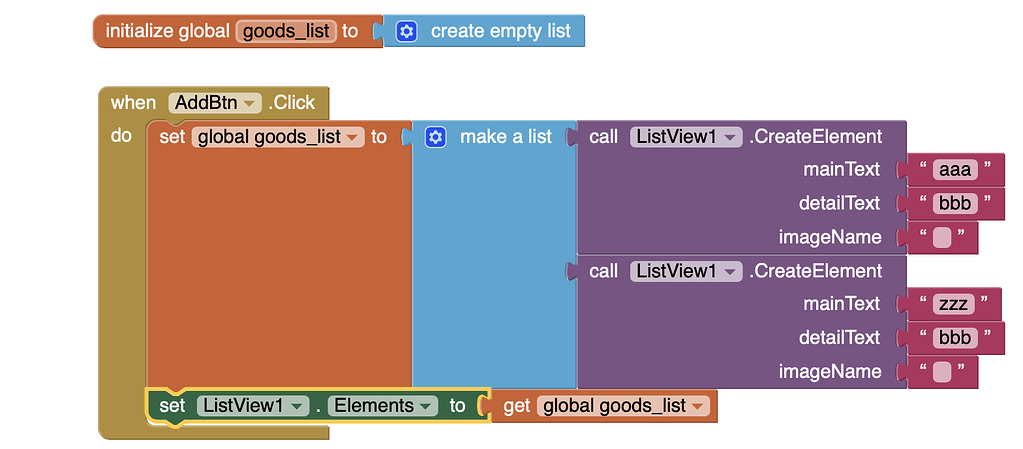
Task: Edit the goods_list variable name field
Action: pos(286,31)
